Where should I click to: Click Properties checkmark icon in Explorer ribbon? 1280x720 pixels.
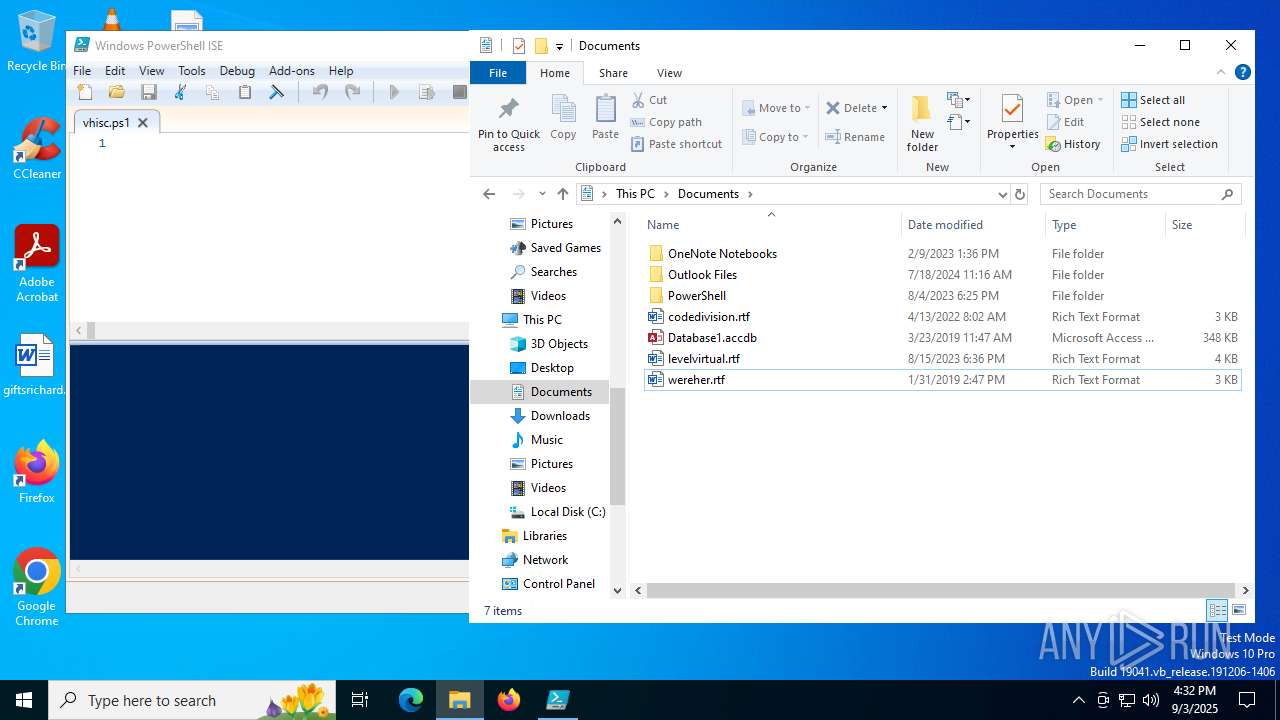point(1012,108)
